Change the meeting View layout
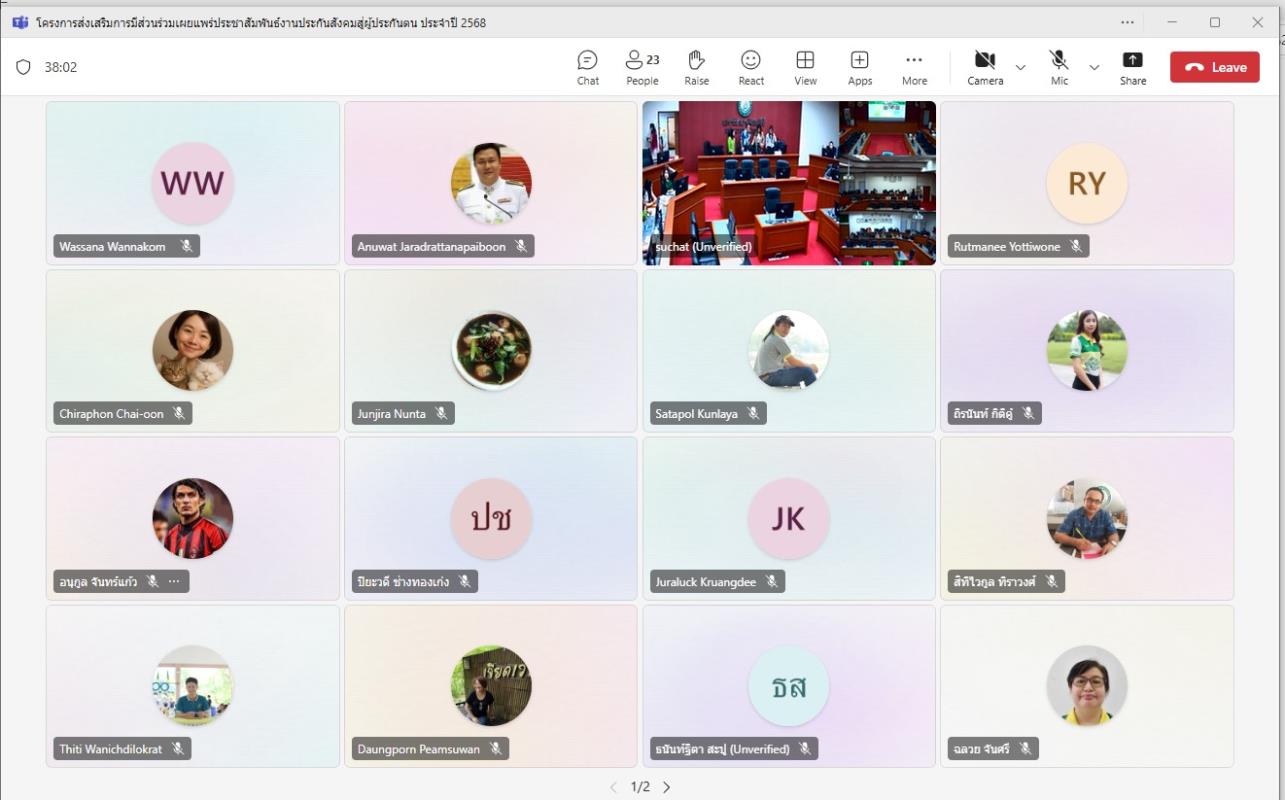This screenshot has height=800, width=1285. coord(805,67)
